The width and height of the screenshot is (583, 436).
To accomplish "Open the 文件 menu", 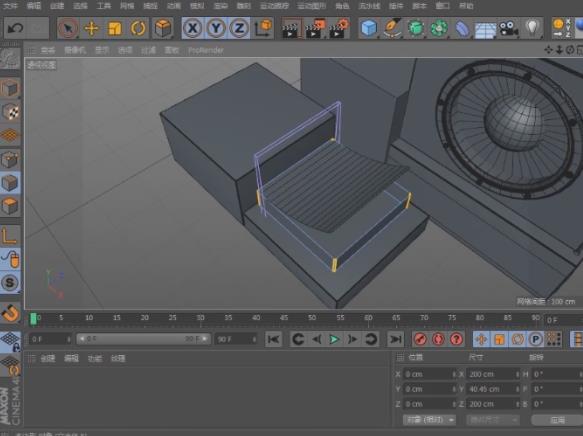I will click(x=10, y=6).
